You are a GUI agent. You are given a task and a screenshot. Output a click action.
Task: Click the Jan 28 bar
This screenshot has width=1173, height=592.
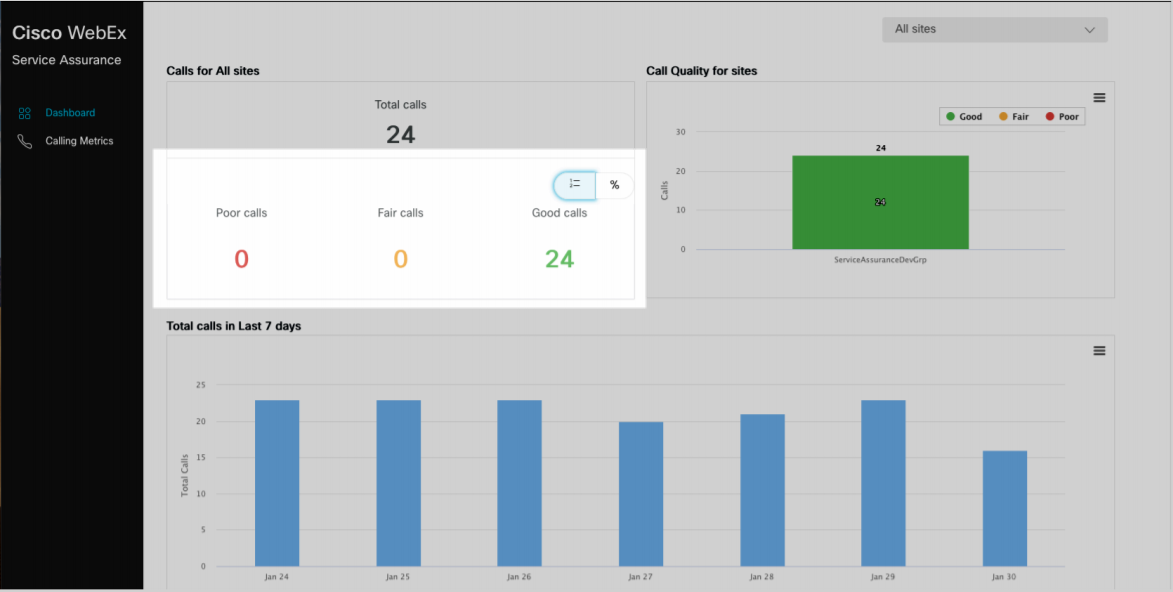(x=762, y=490)
